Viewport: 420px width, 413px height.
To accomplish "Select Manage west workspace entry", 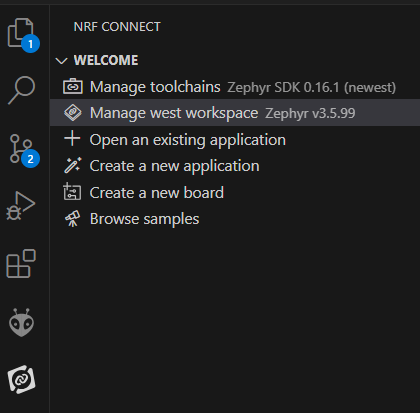I will [x=235, y=113].
